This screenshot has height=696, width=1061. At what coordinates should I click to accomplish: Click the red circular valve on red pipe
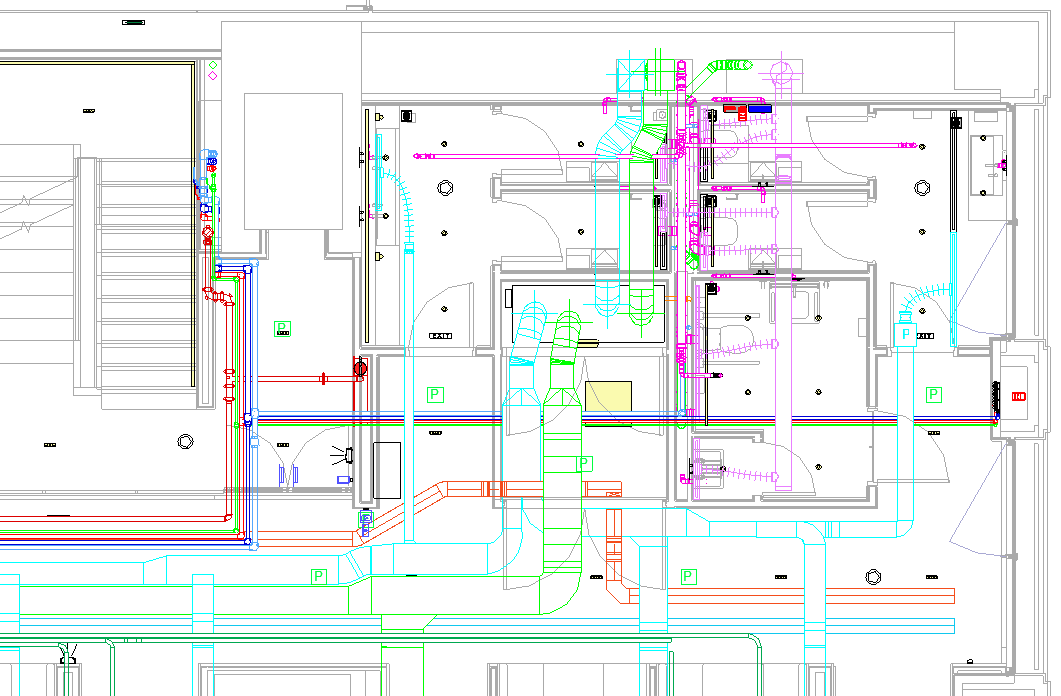360,369
